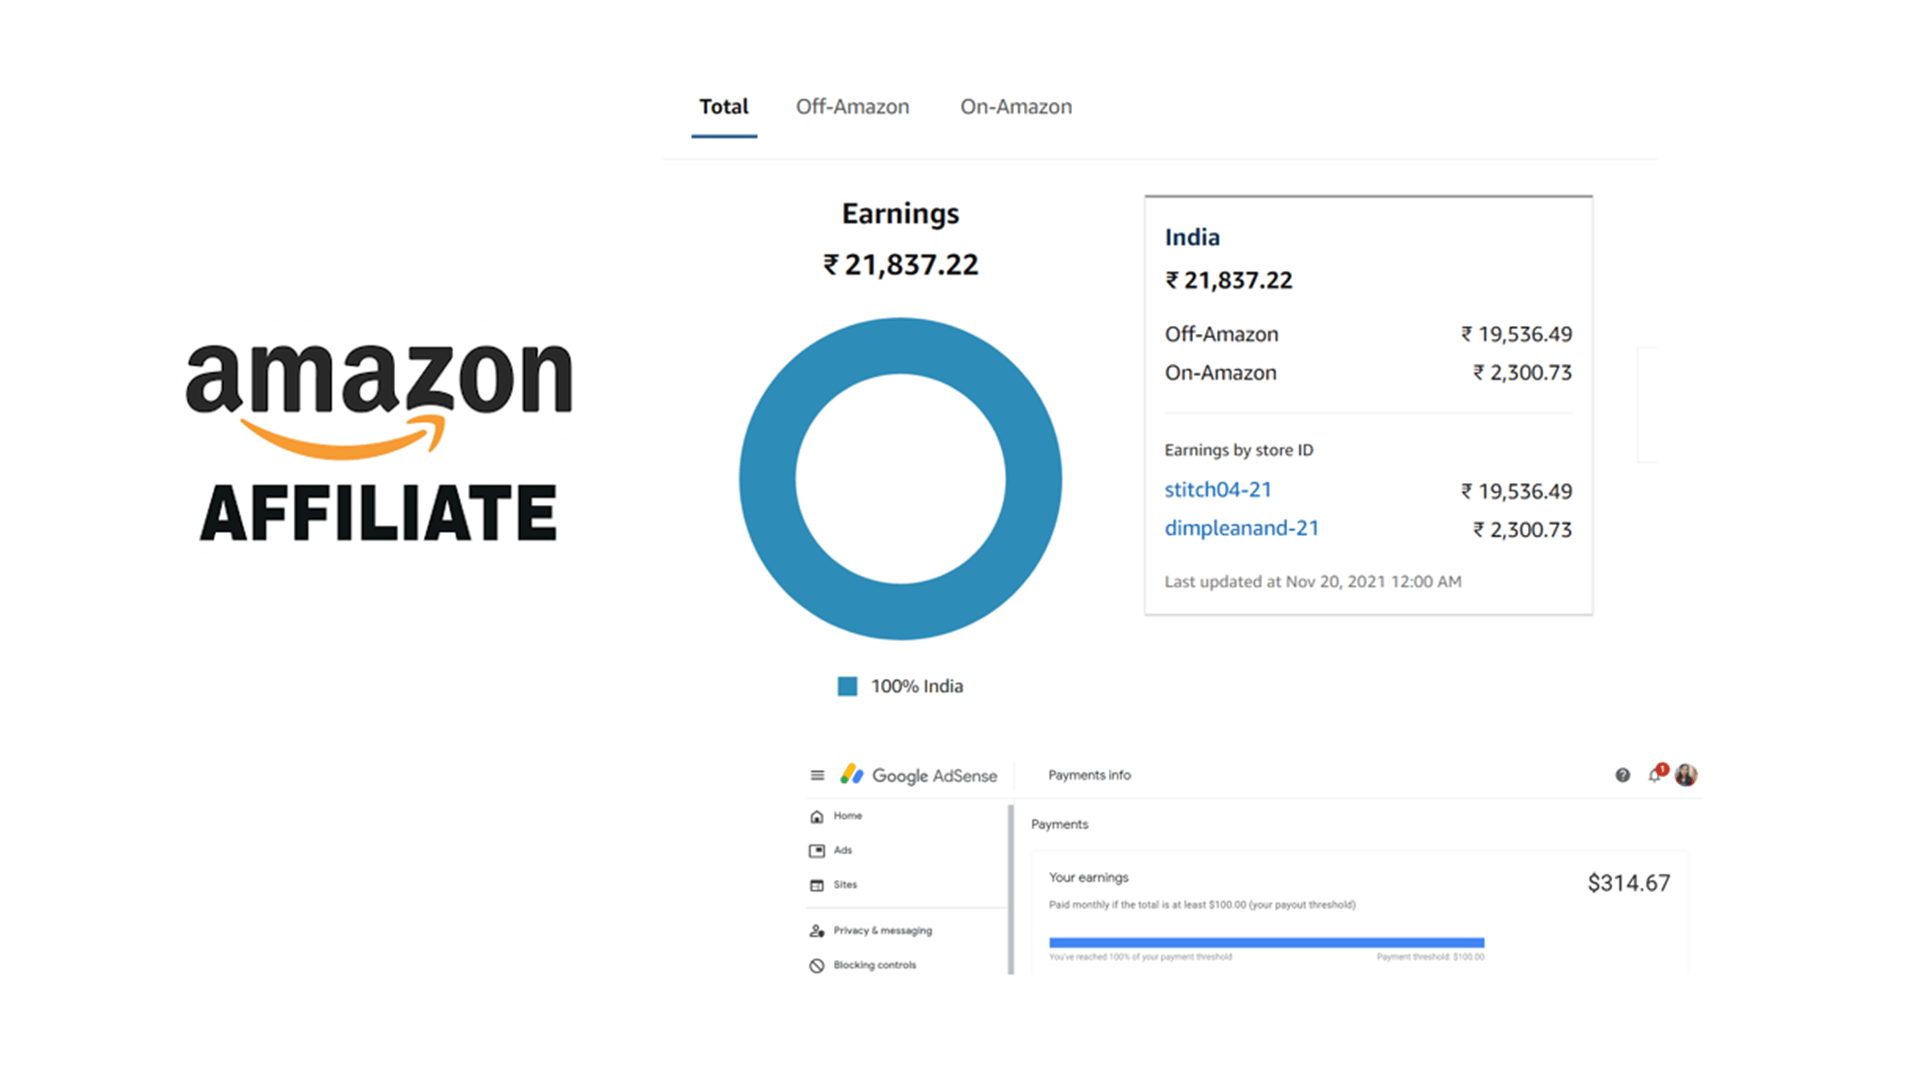Click the account profile avatar
Image resolution: width=1920 pixels, height=1080 pixels.
click(1686, 775)
